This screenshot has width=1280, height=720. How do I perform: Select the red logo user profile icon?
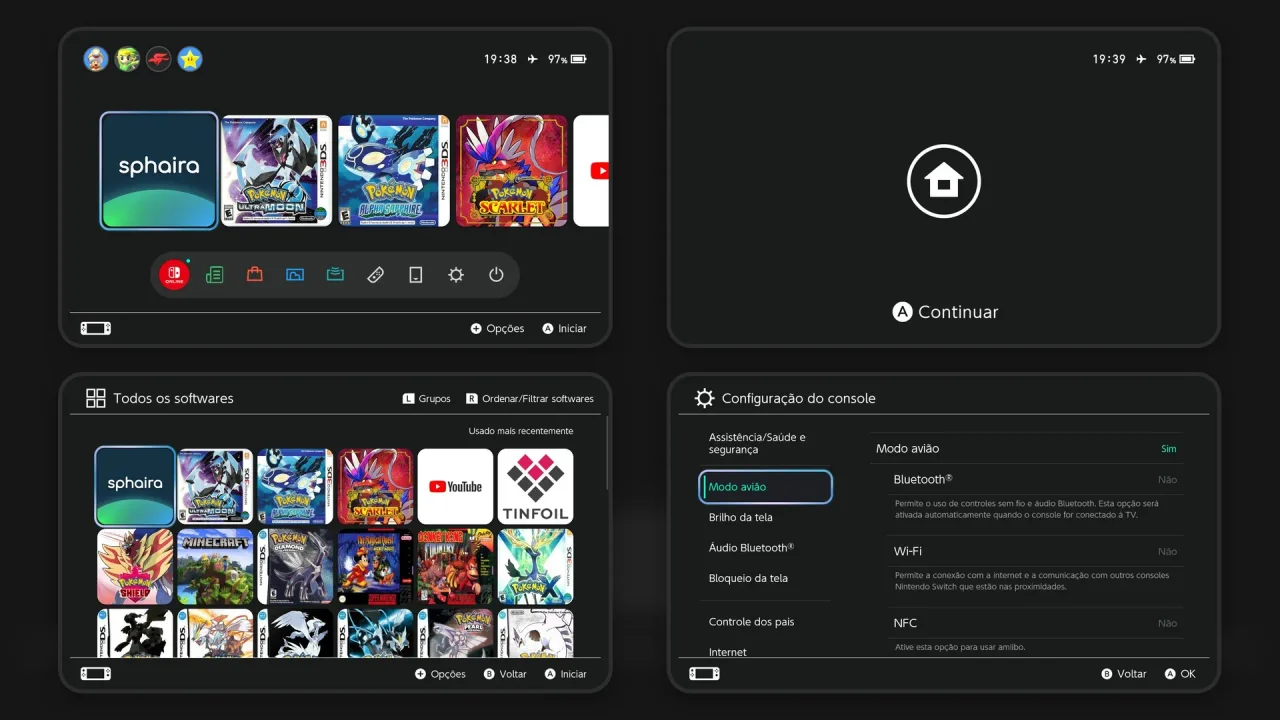(158, 59)
